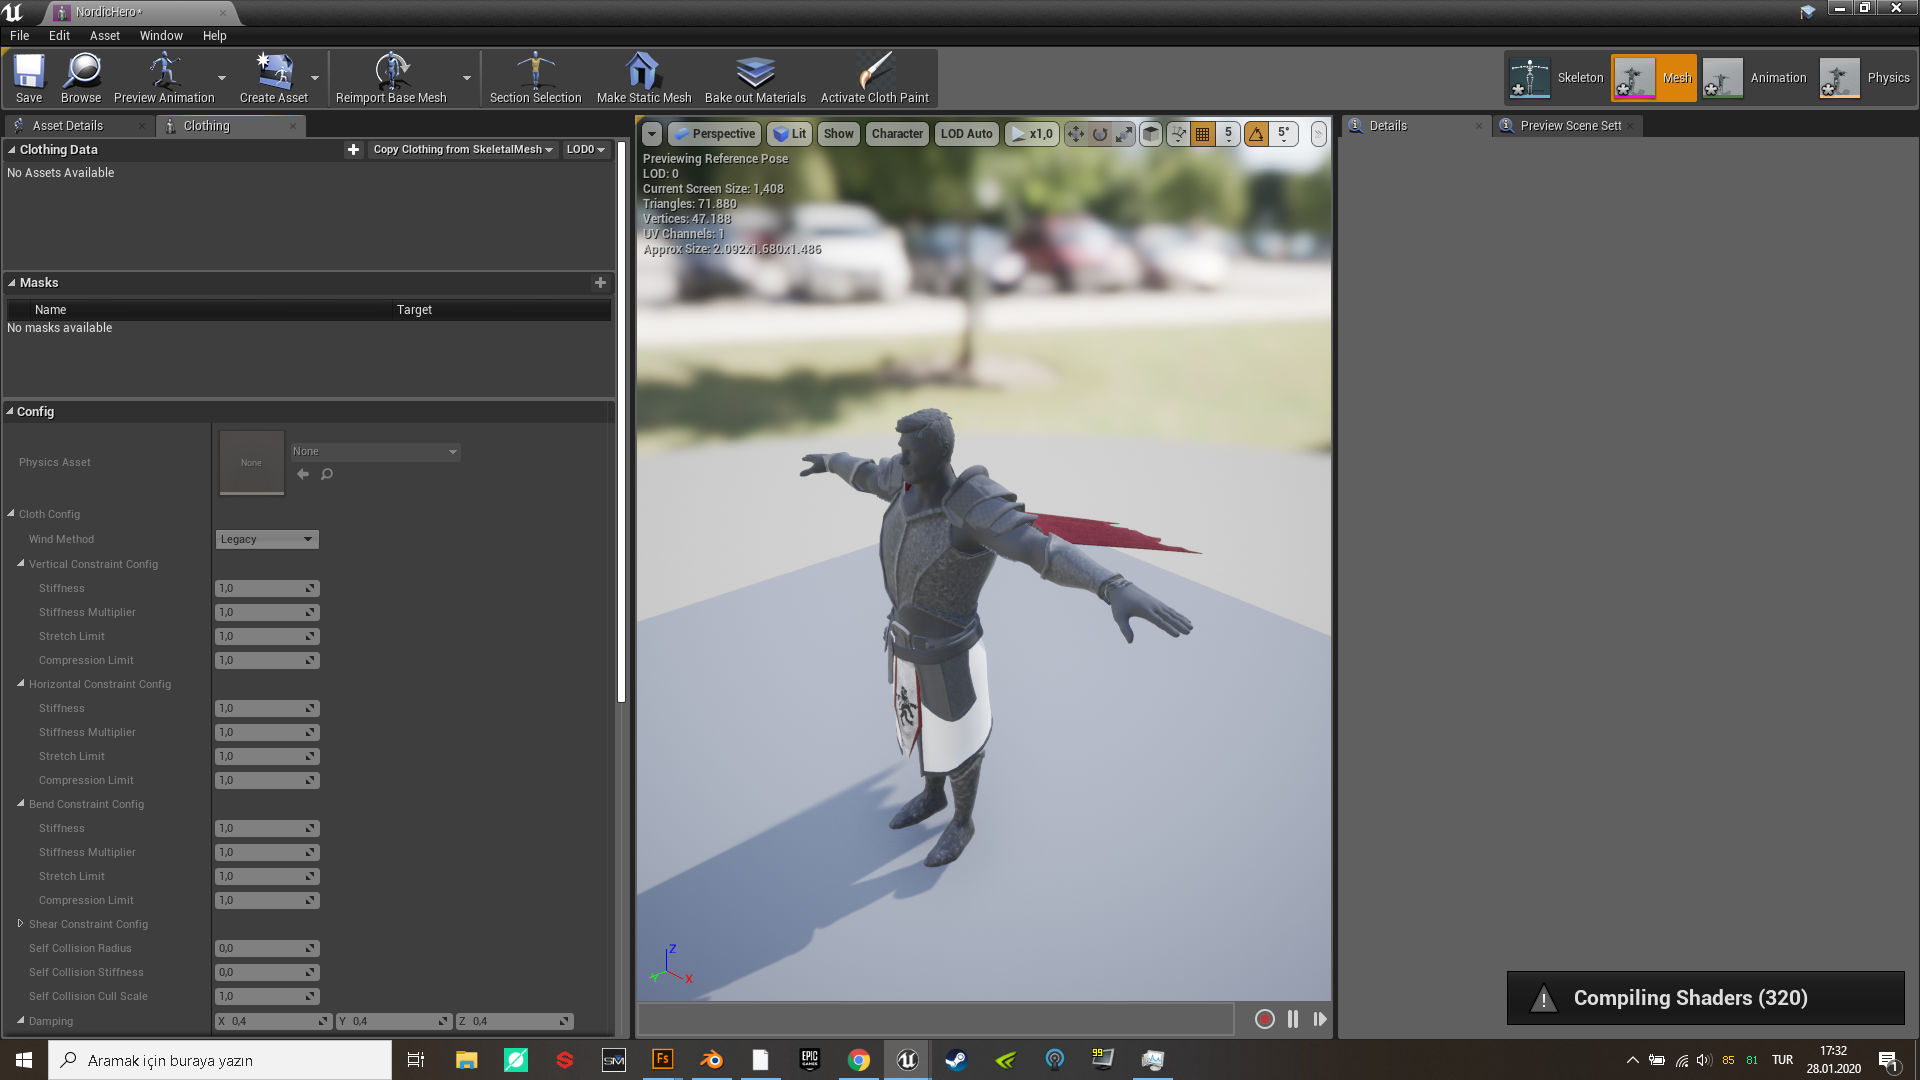The image size is (1920, 1080).
Task: Search for the physics asset magnifier icon
Action: pos(327,474)
